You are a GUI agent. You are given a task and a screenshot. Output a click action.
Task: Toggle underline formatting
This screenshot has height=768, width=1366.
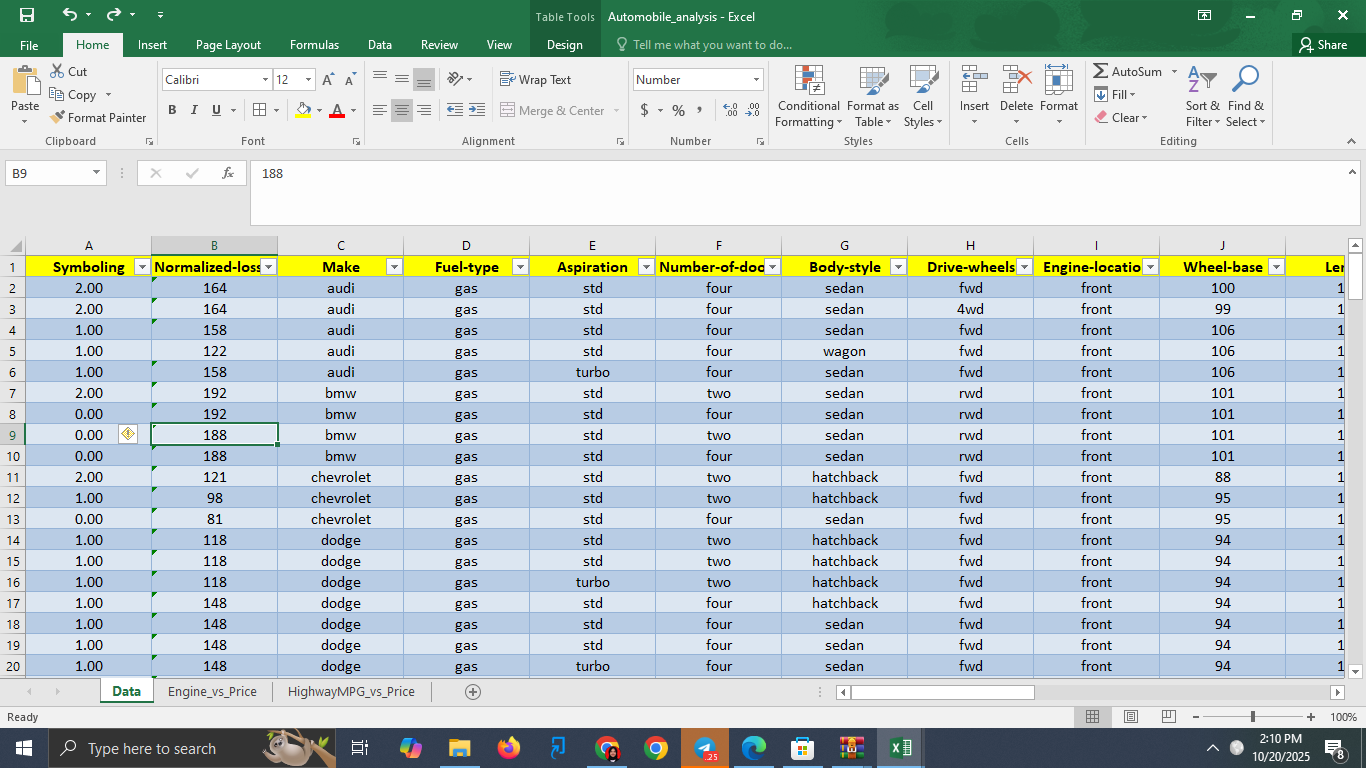point(216,110)
